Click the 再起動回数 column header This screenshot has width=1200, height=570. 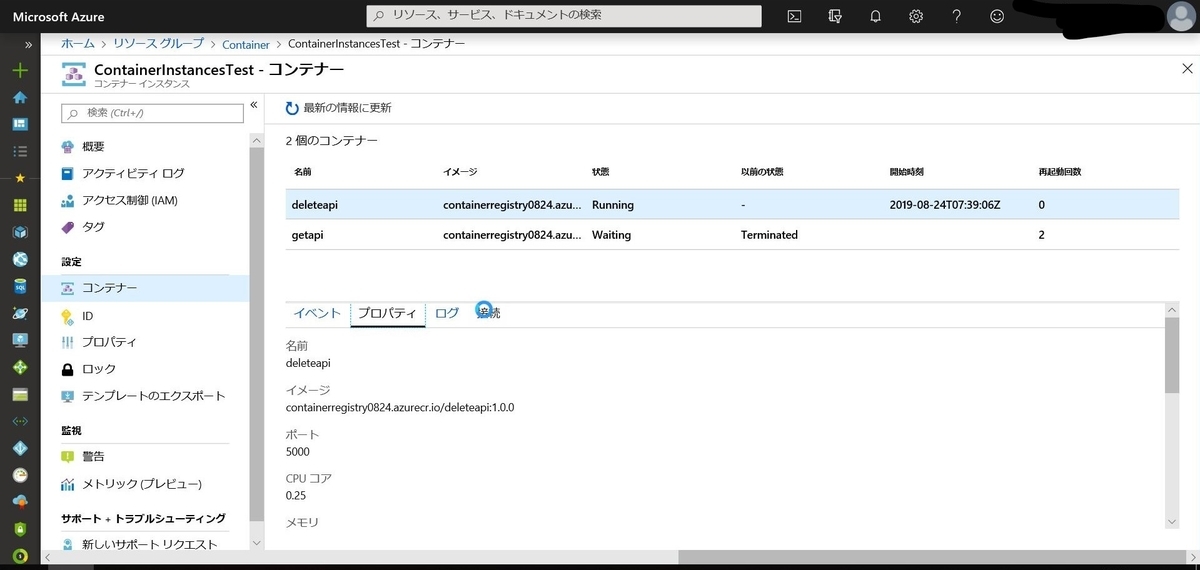pos(1060,172)
